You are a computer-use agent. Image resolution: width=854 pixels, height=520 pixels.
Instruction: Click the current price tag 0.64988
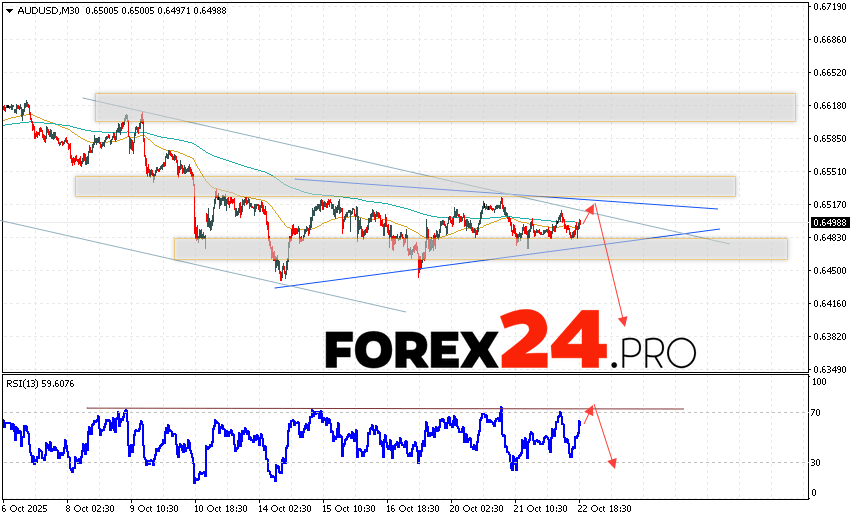pyautogui.click(x=830, y=222)
